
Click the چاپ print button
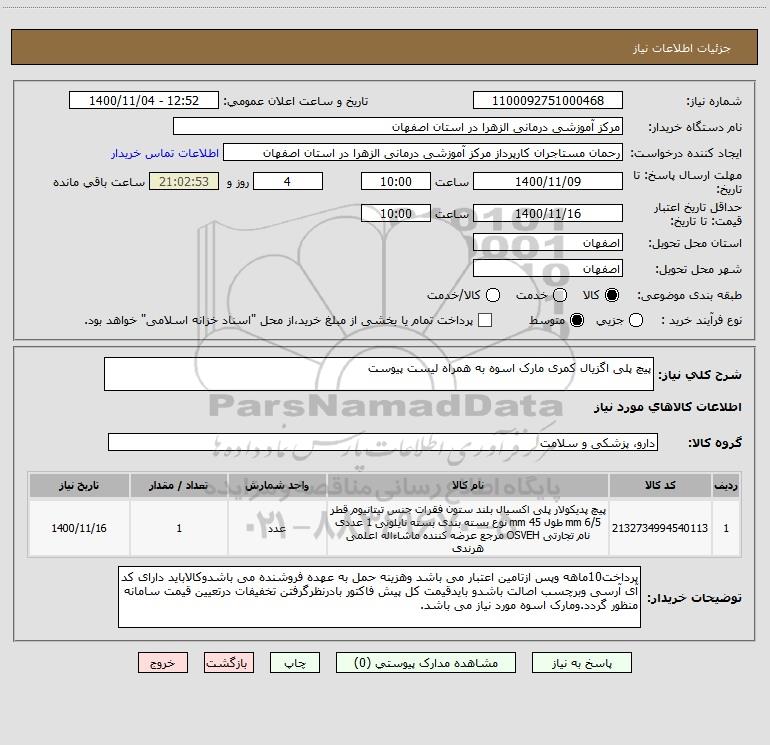295,663
